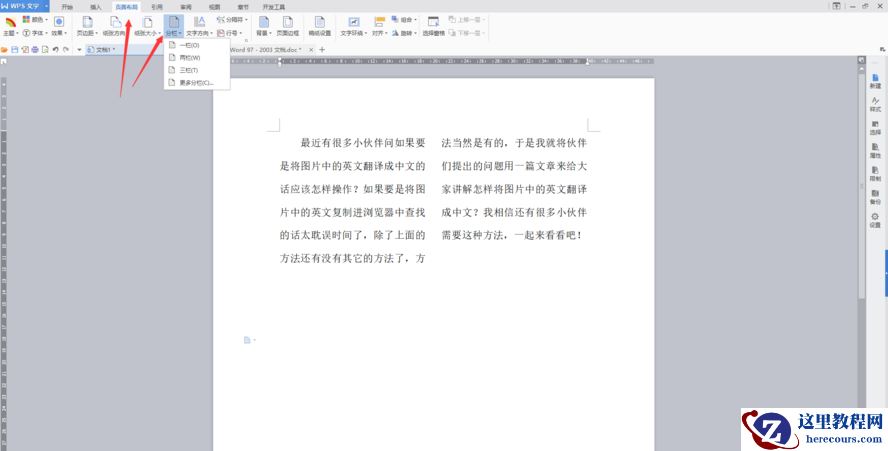This screenshot has width=888, height=451.
Task: Open the 文字方向 text direction dropdown
Action: pyautogui.click(x=199, y=26)
